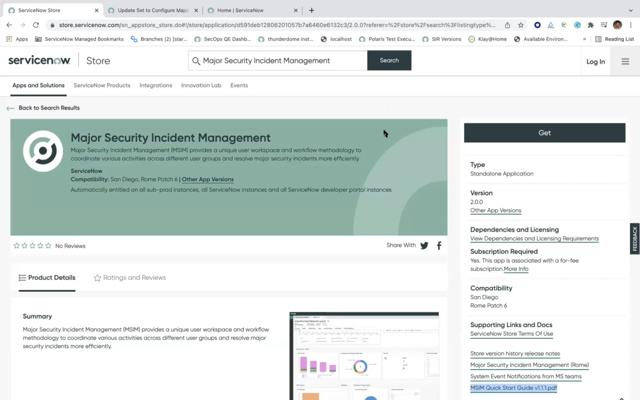This screenshot has width=640, height=400.
Task: Click the browser reload icon
Action: pos(36,24)
